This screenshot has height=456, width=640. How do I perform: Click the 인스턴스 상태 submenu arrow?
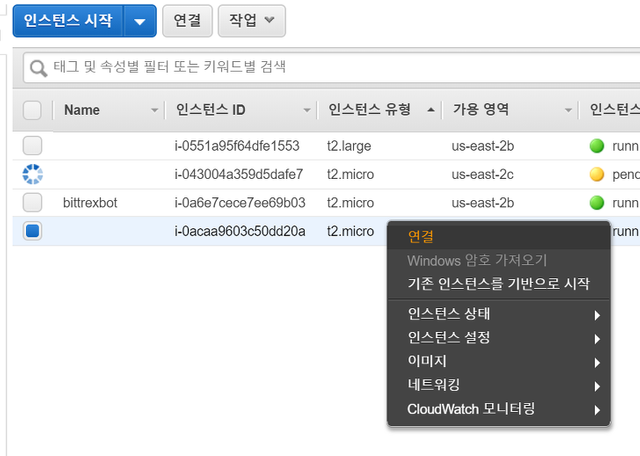597,315
